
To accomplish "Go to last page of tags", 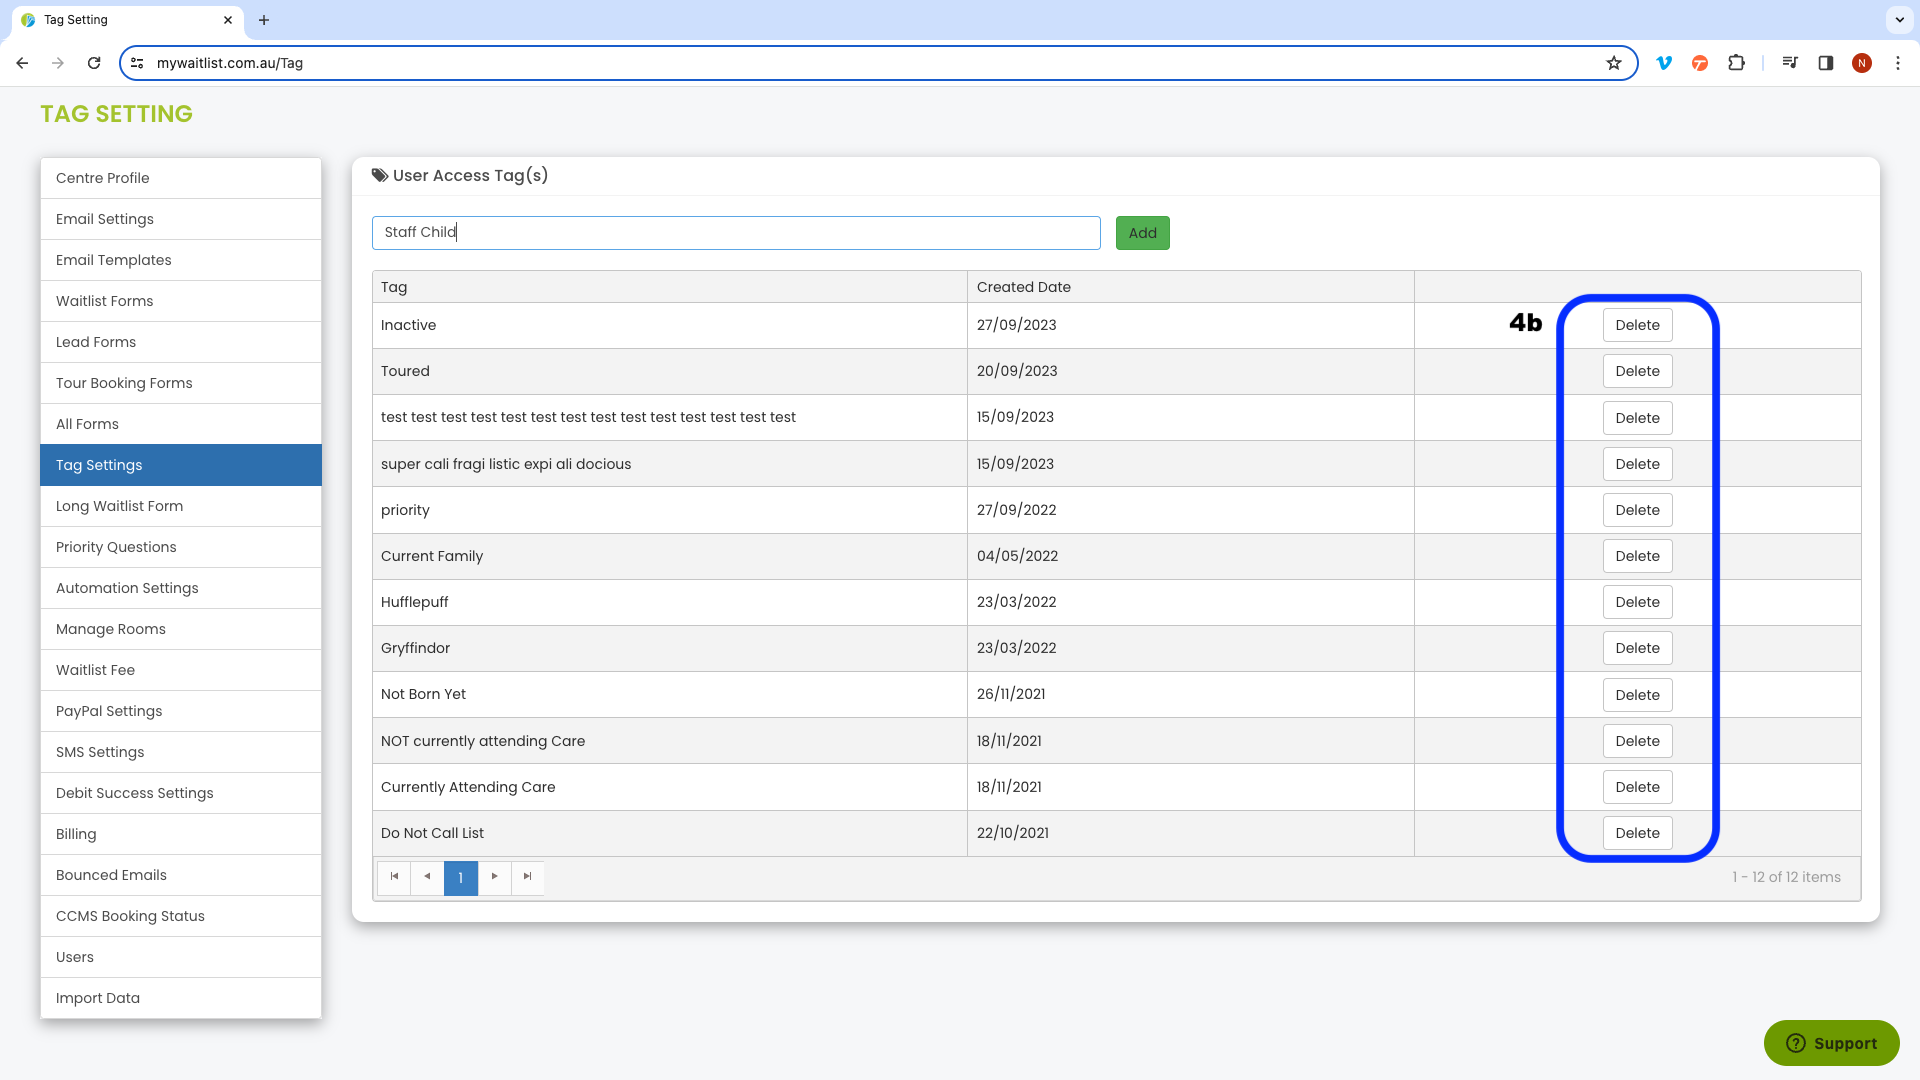I will (x=528, y=877).
